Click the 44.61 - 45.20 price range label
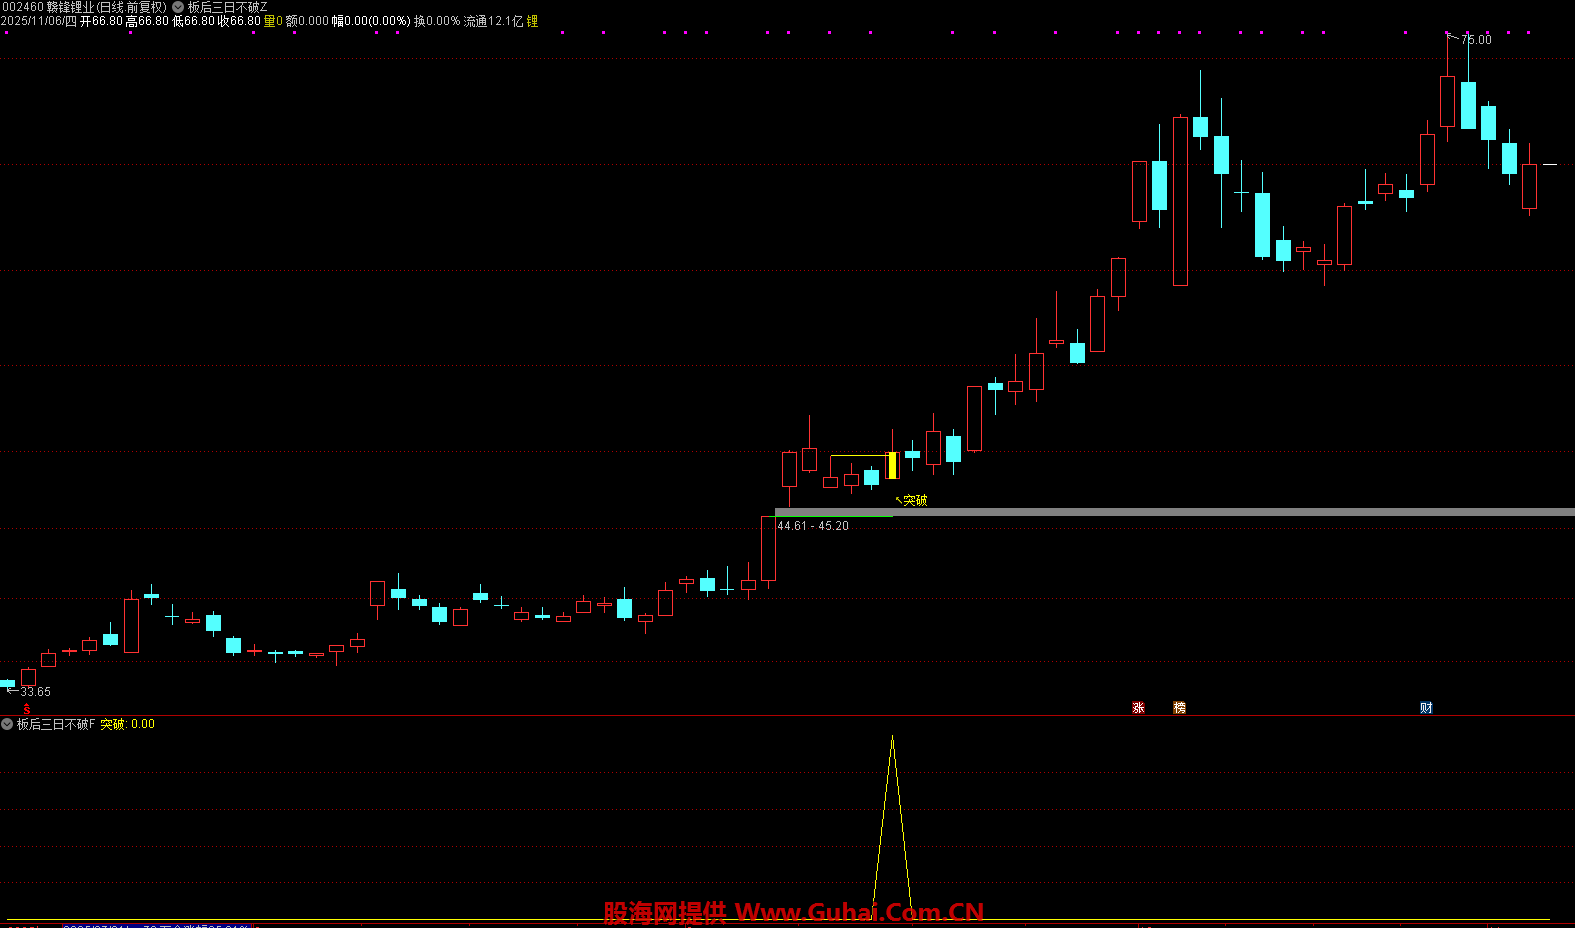This screenshot has height=928, width=1575. [813, 526]
